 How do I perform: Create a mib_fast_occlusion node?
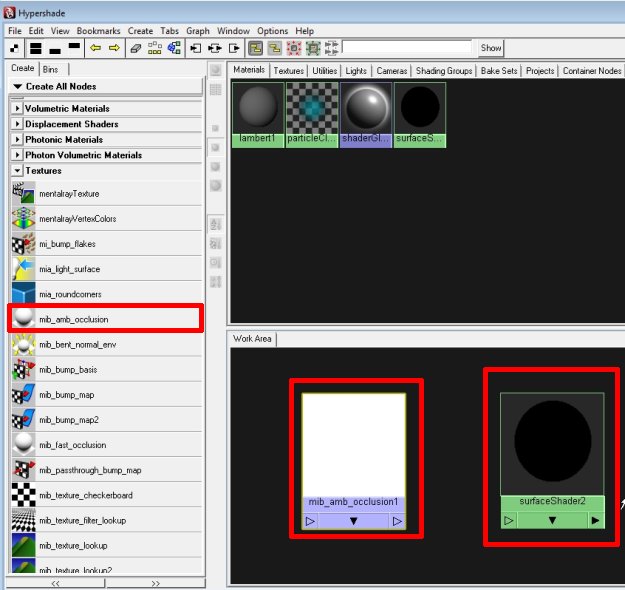(x=106, y=445)
